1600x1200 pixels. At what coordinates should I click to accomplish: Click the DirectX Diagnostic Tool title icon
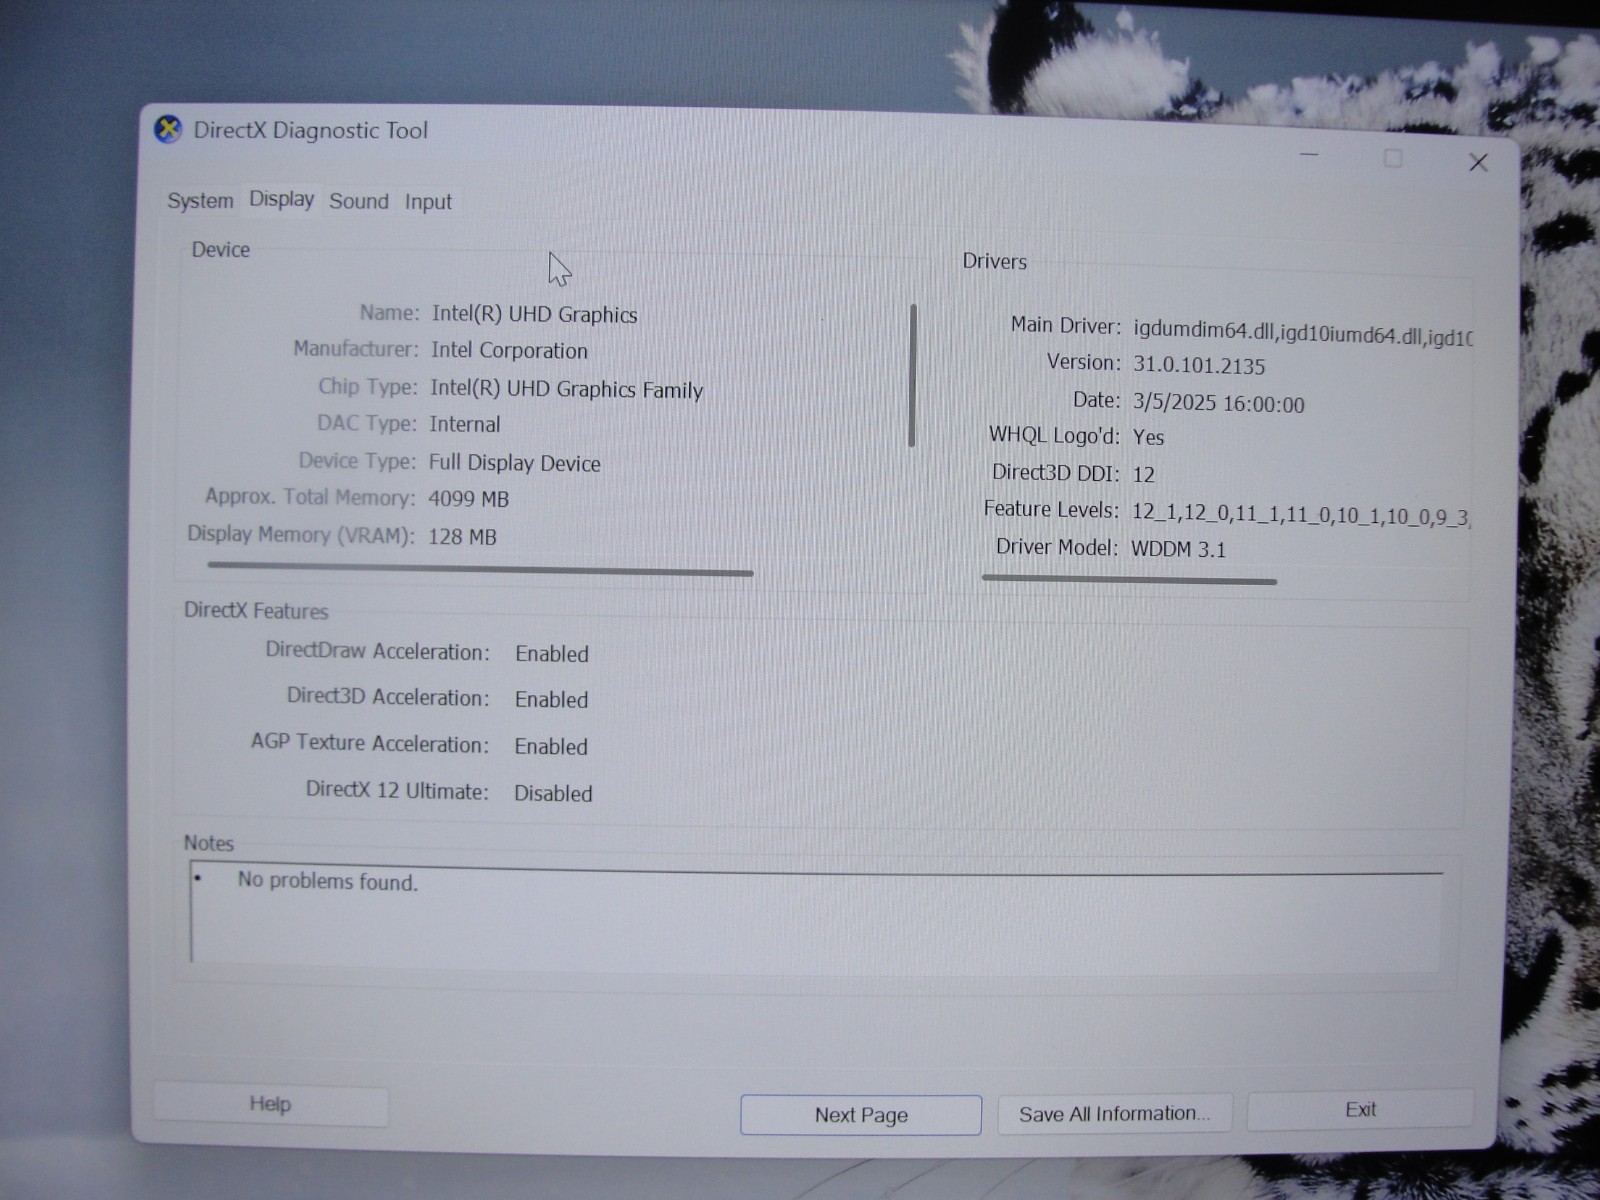(168, 130)
